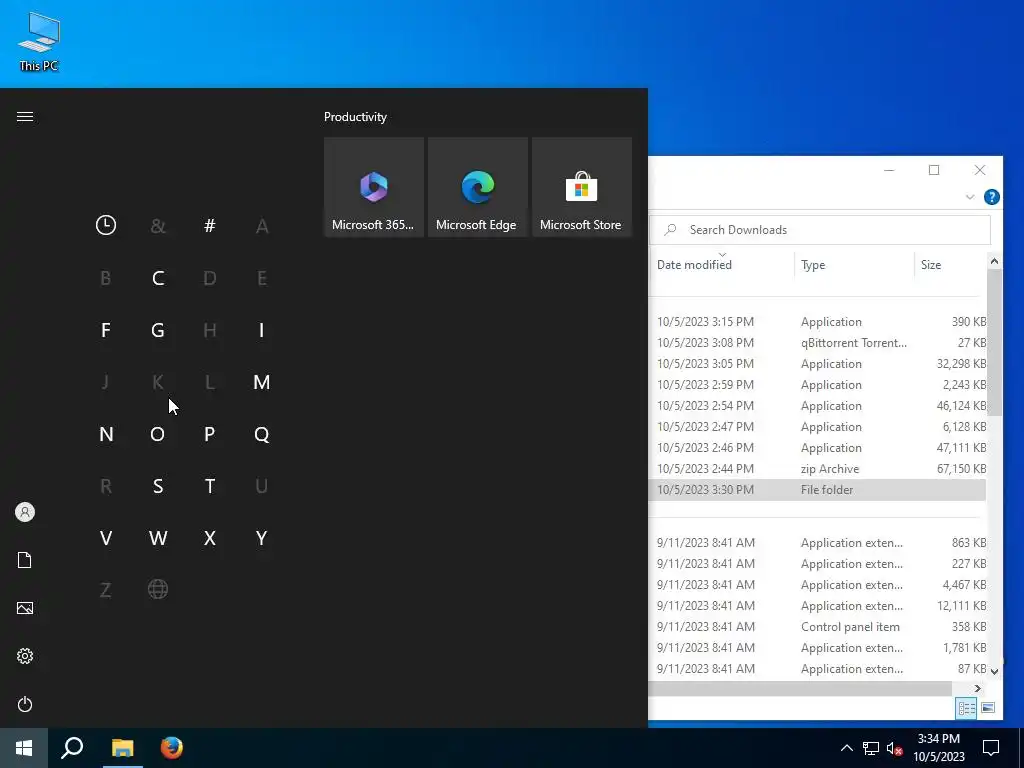Viewport: 1024px width, 768px height.
Task: Jump to letter I in app list
Action: click(261, 330)
